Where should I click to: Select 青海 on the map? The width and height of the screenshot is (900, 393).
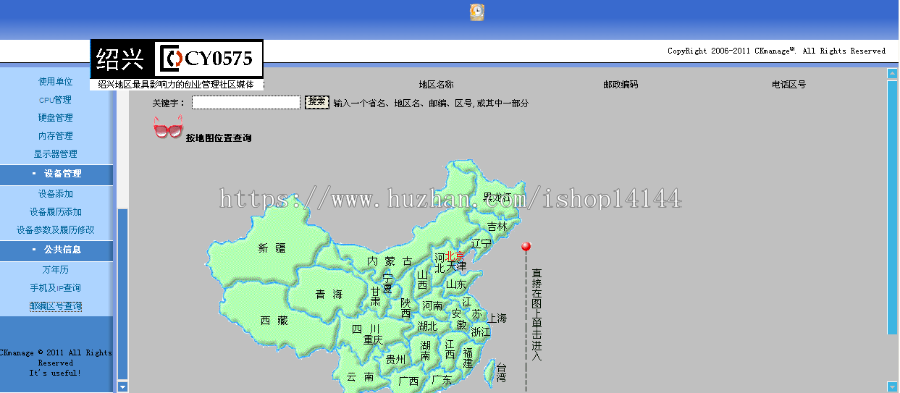click(328, 294)
